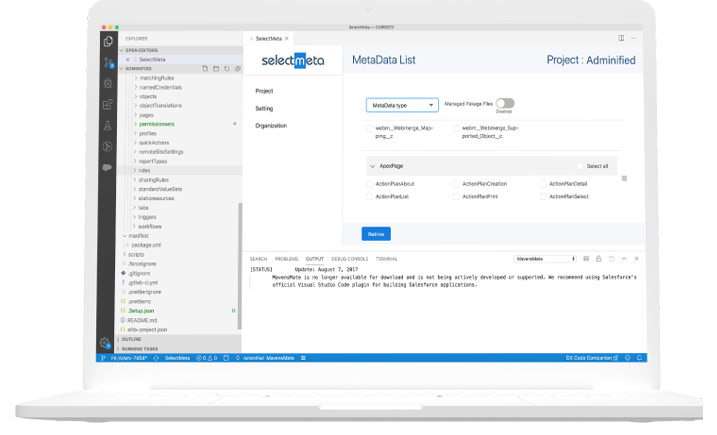Open the Explorer view in activity bar
The image size is (717, 435).
pos(108,41)
